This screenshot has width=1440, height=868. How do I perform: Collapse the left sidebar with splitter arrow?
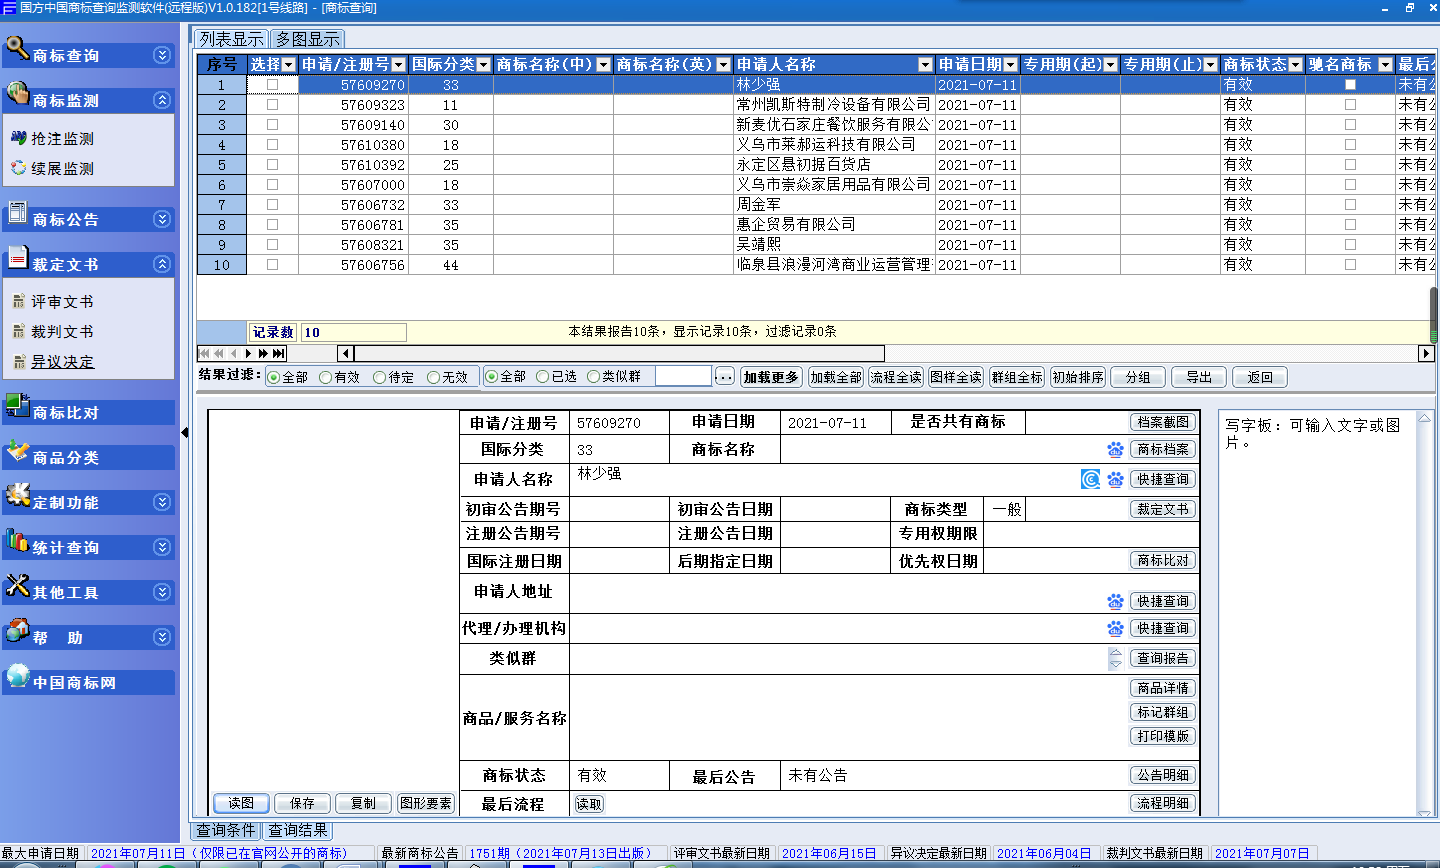click(x=185, y=432)
